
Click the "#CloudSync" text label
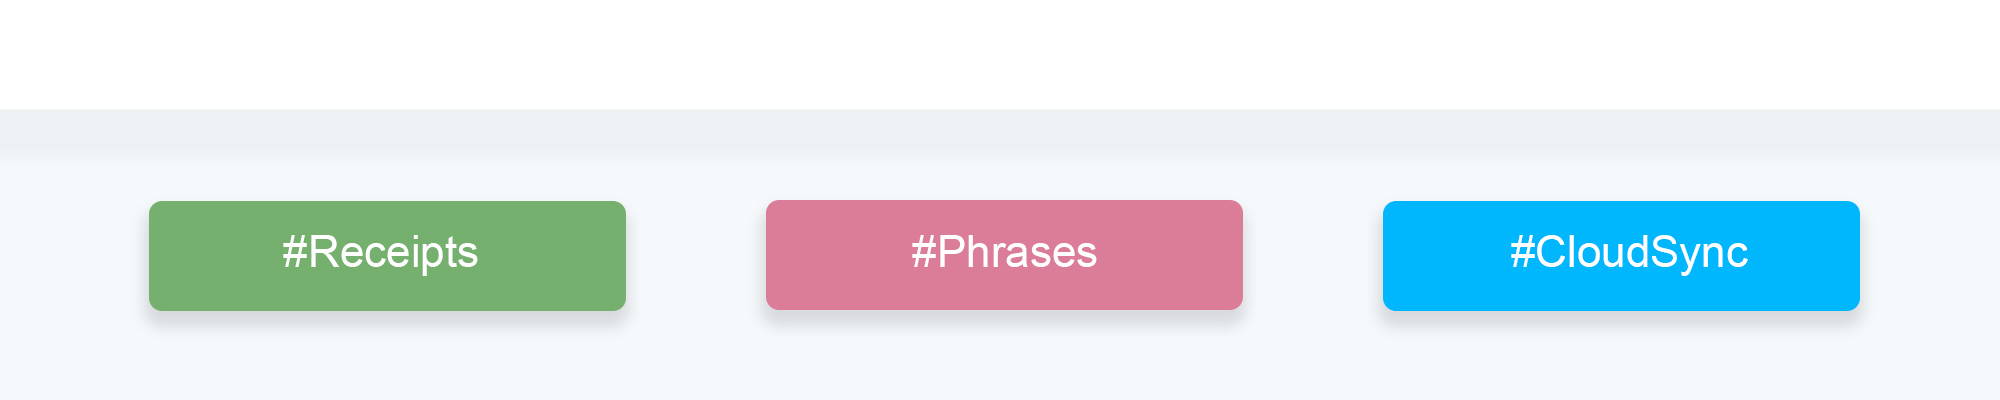[x=1629, y=253]
